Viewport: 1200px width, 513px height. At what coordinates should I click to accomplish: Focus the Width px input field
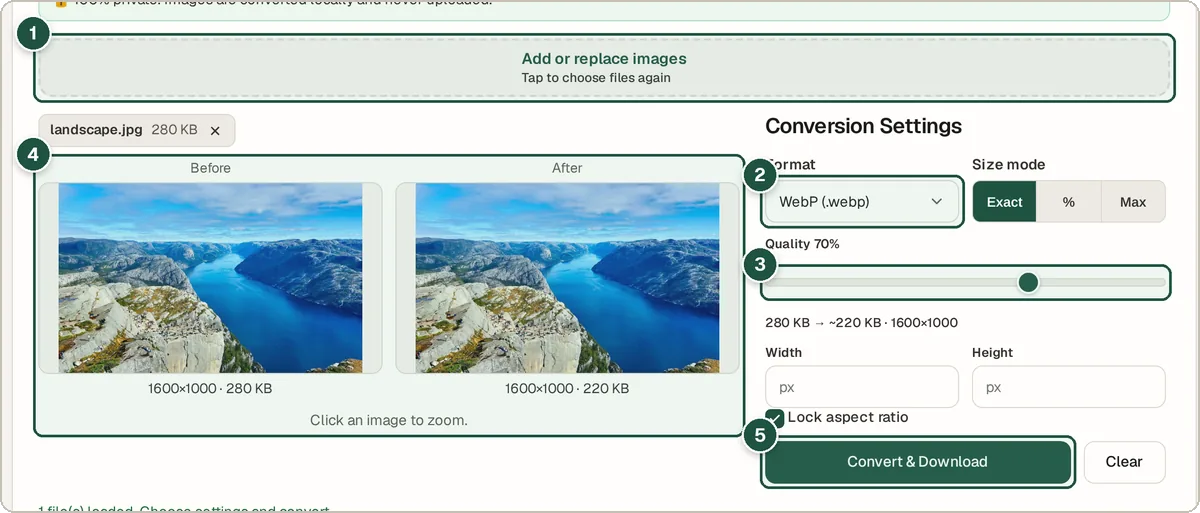[x=862, y=387]
